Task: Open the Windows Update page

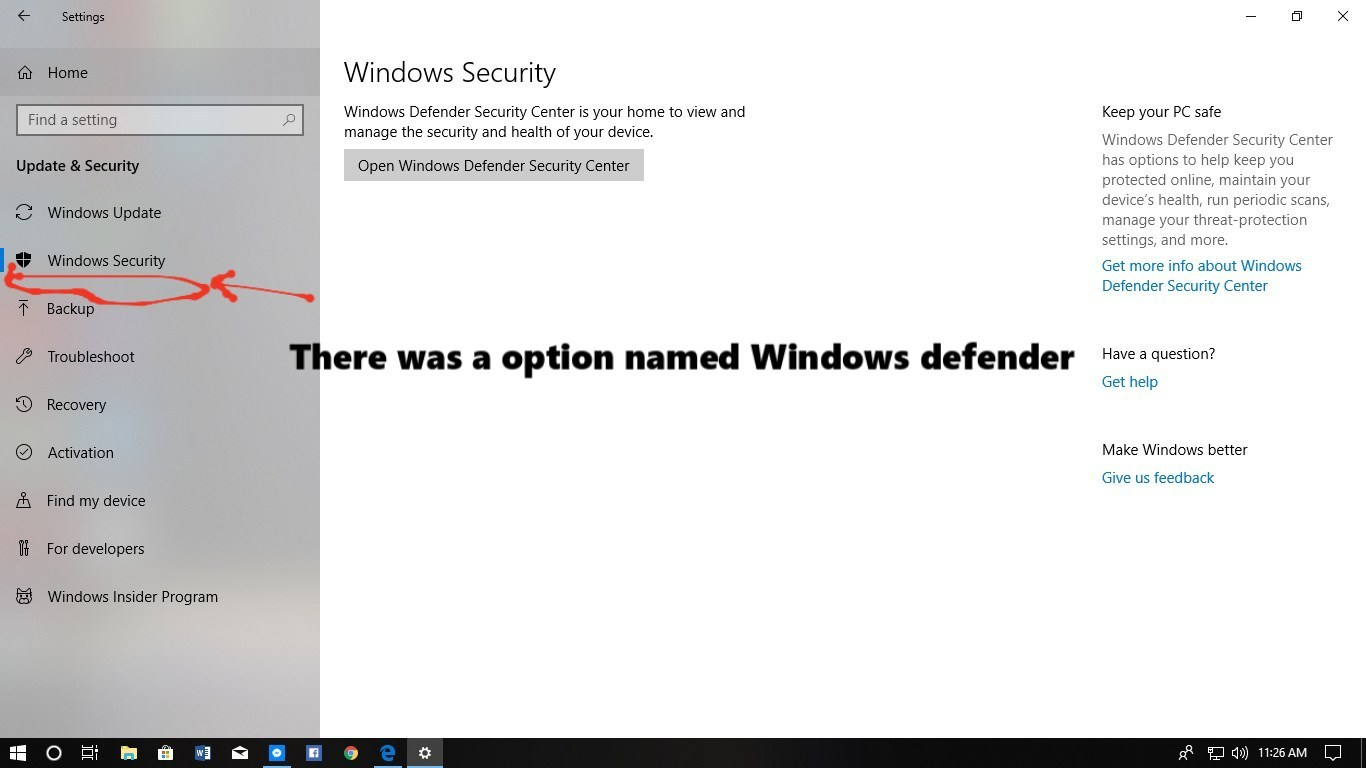Action: (x=160, y=213)
